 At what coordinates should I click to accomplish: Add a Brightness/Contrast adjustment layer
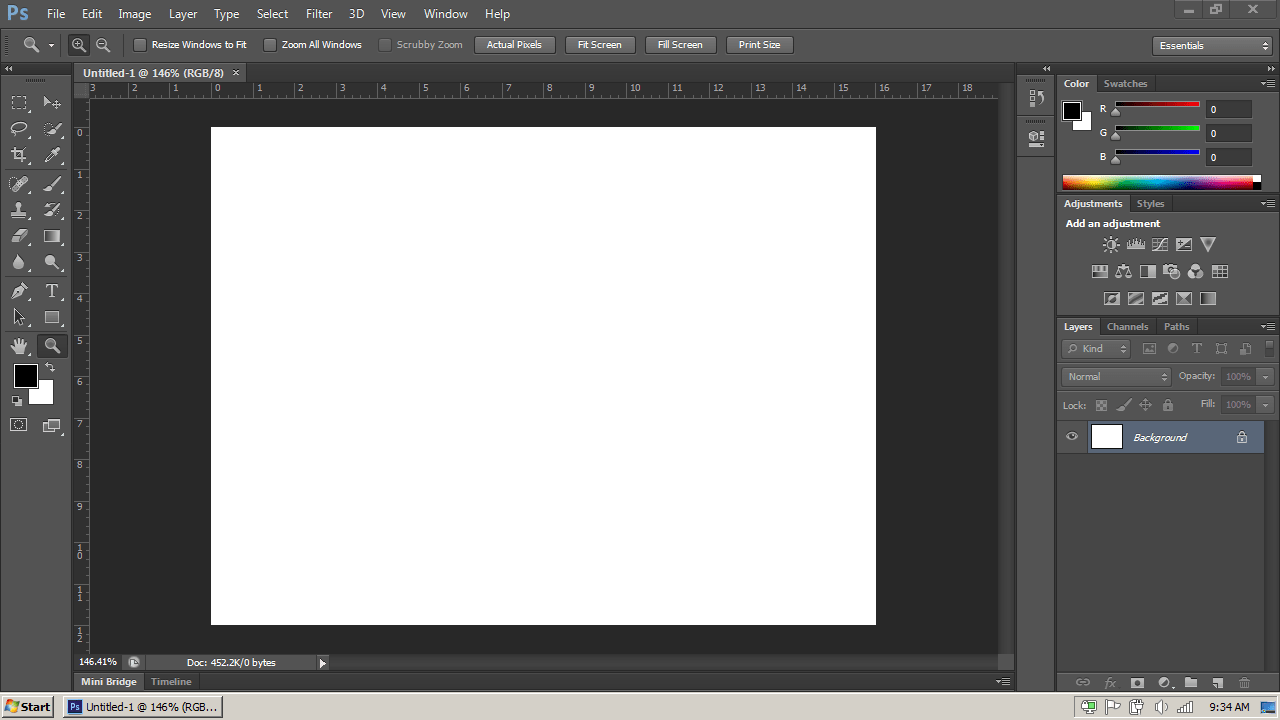click(1111, 244)
